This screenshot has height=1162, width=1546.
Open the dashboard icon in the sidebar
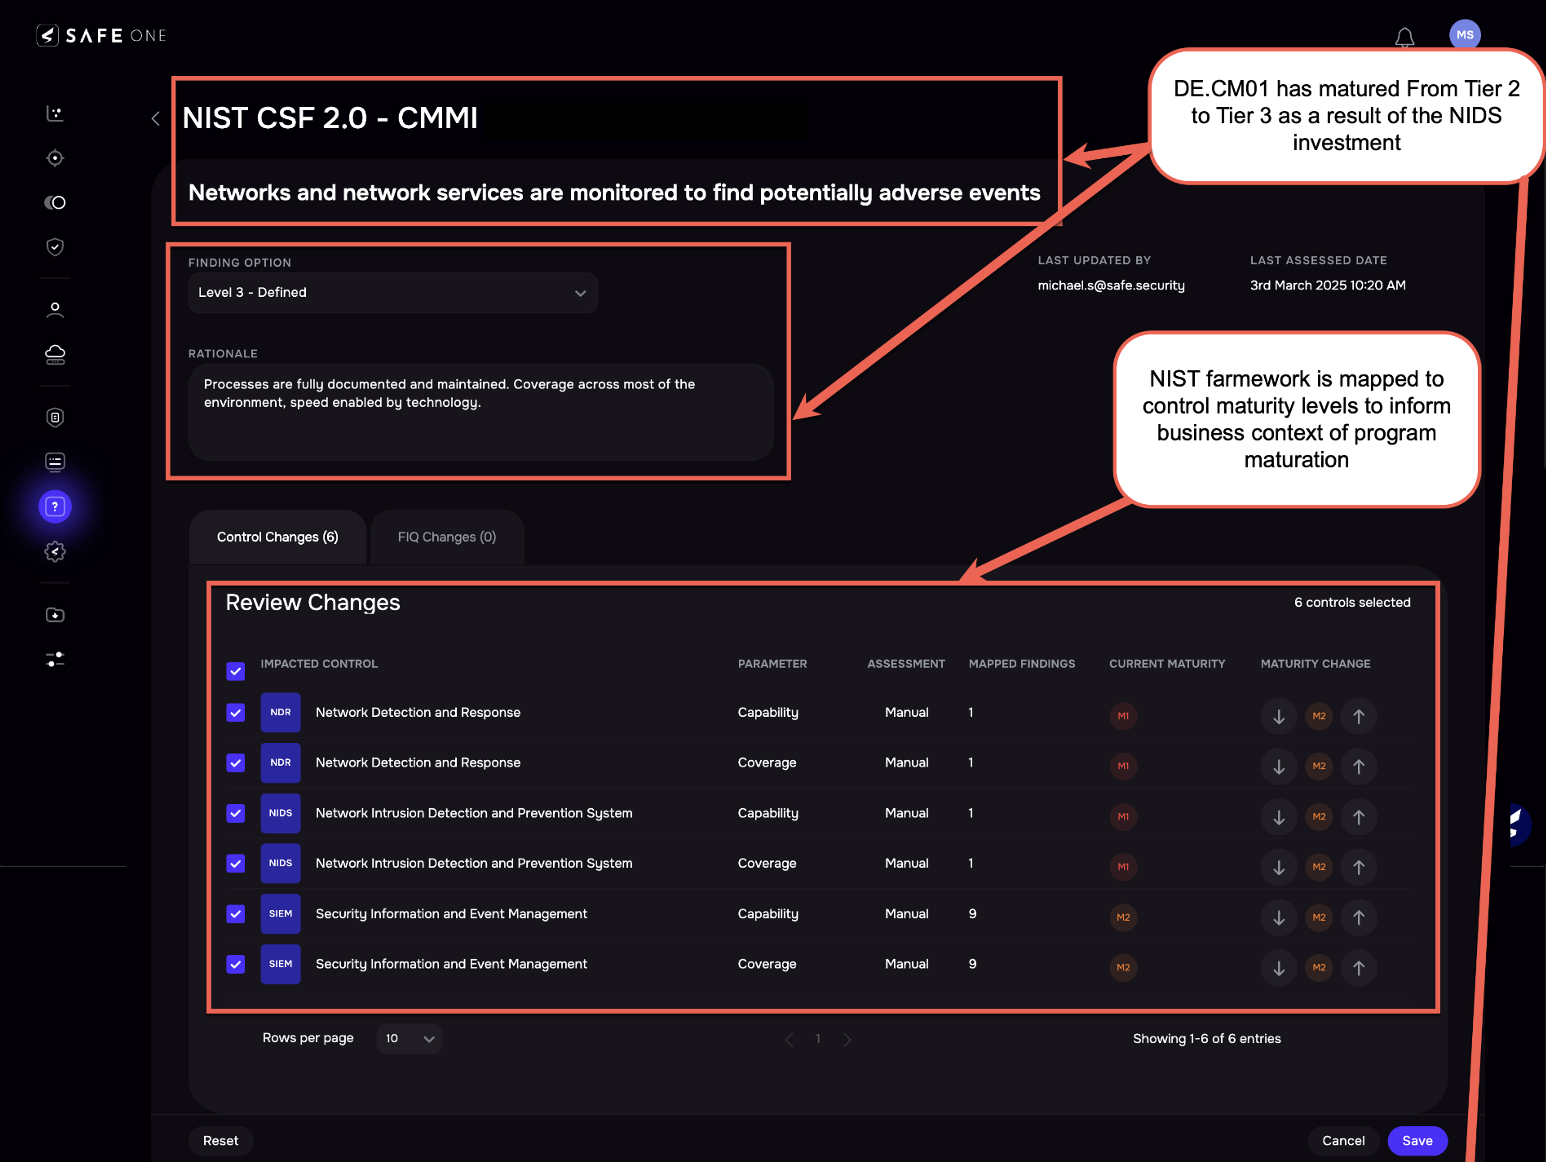tap(54, 113)
